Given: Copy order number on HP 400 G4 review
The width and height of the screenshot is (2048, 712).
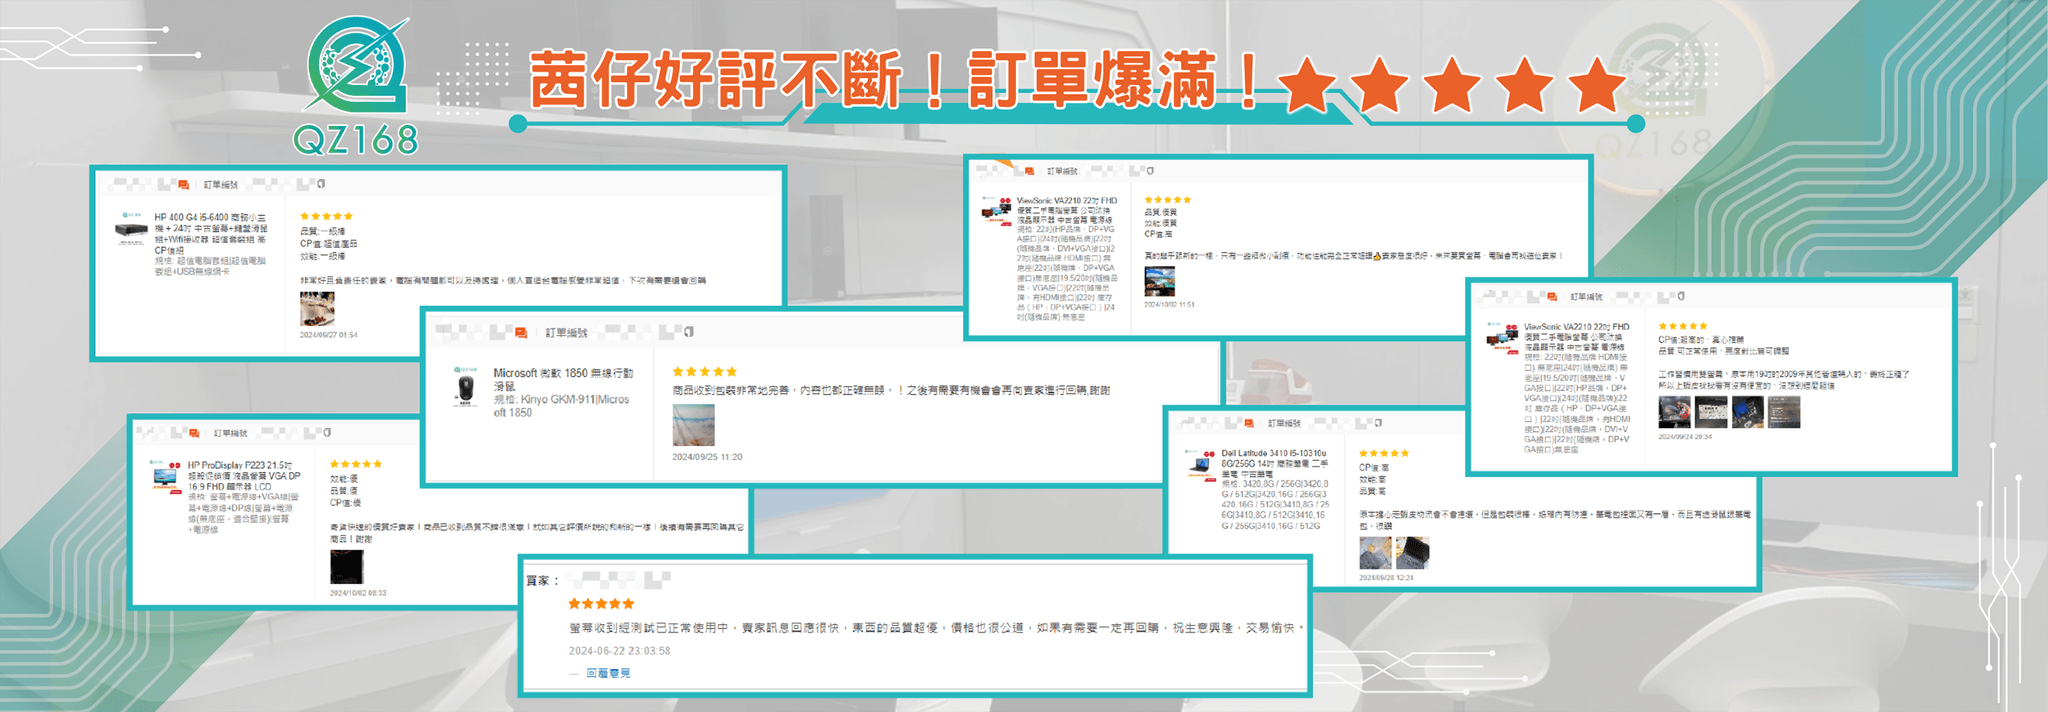Looking at the screenshot, I should [x=321, y=185].
